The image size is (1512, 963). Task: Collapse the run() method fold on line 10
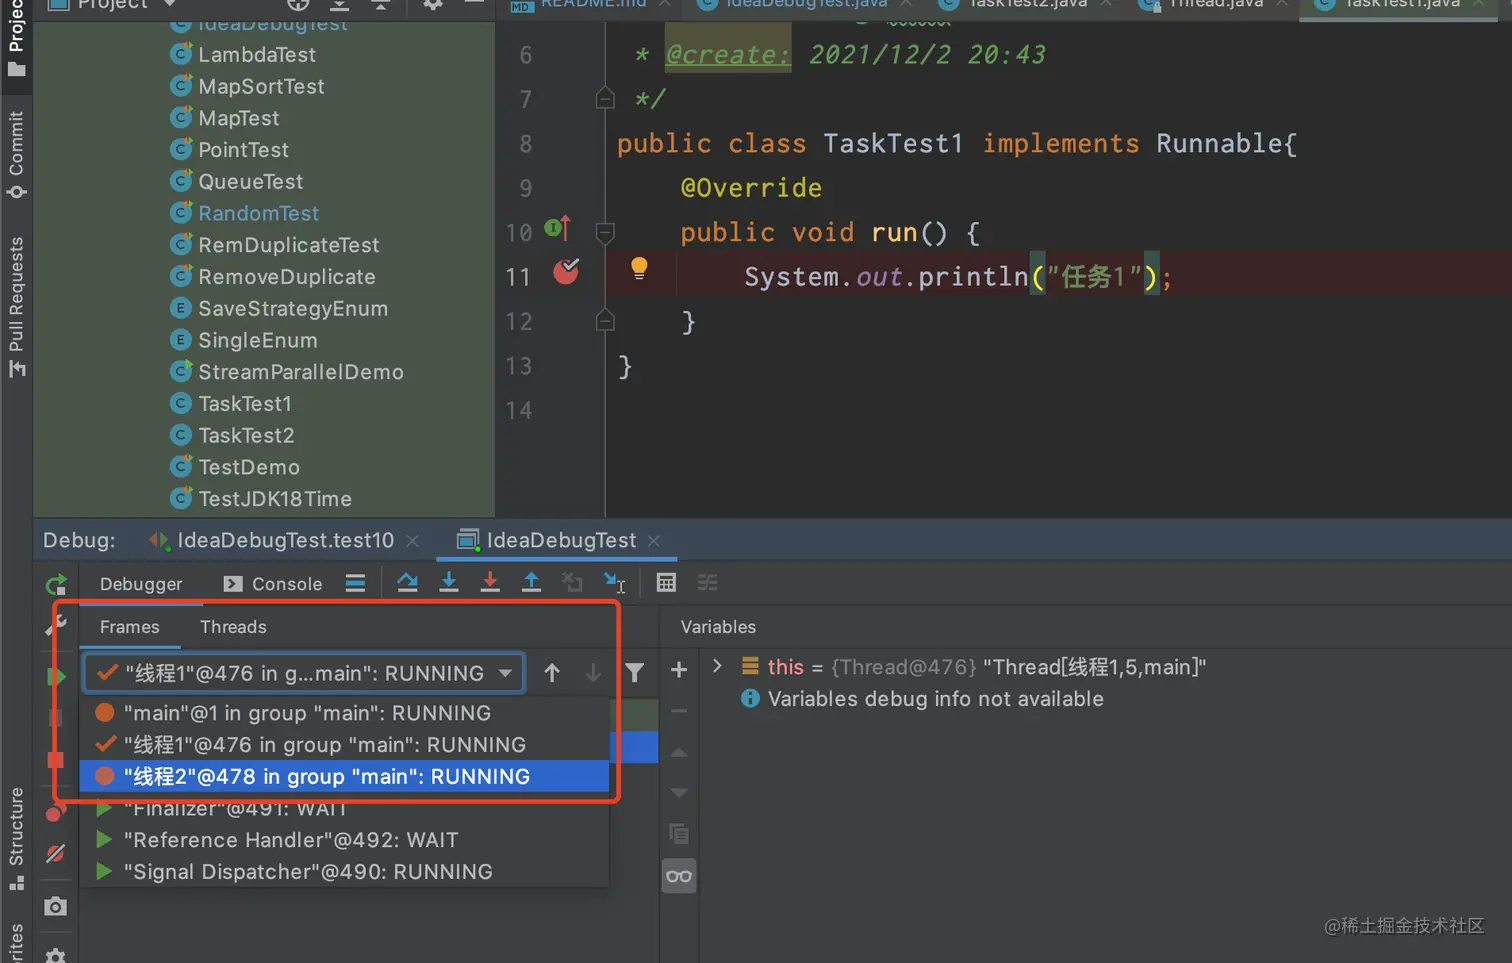pyautogui.click(x=604, y=232)
